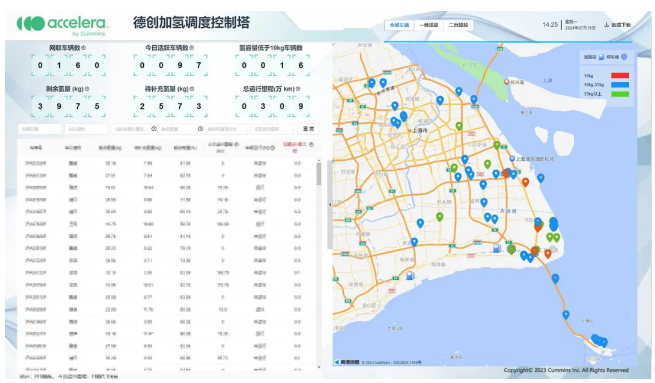
Task: Click the red map pin at 长兴岛
Action: 506,82
